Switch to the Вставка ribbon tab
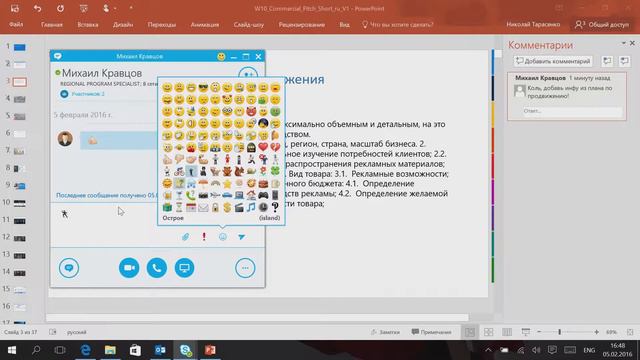The image size is (640, 360). 88,24
